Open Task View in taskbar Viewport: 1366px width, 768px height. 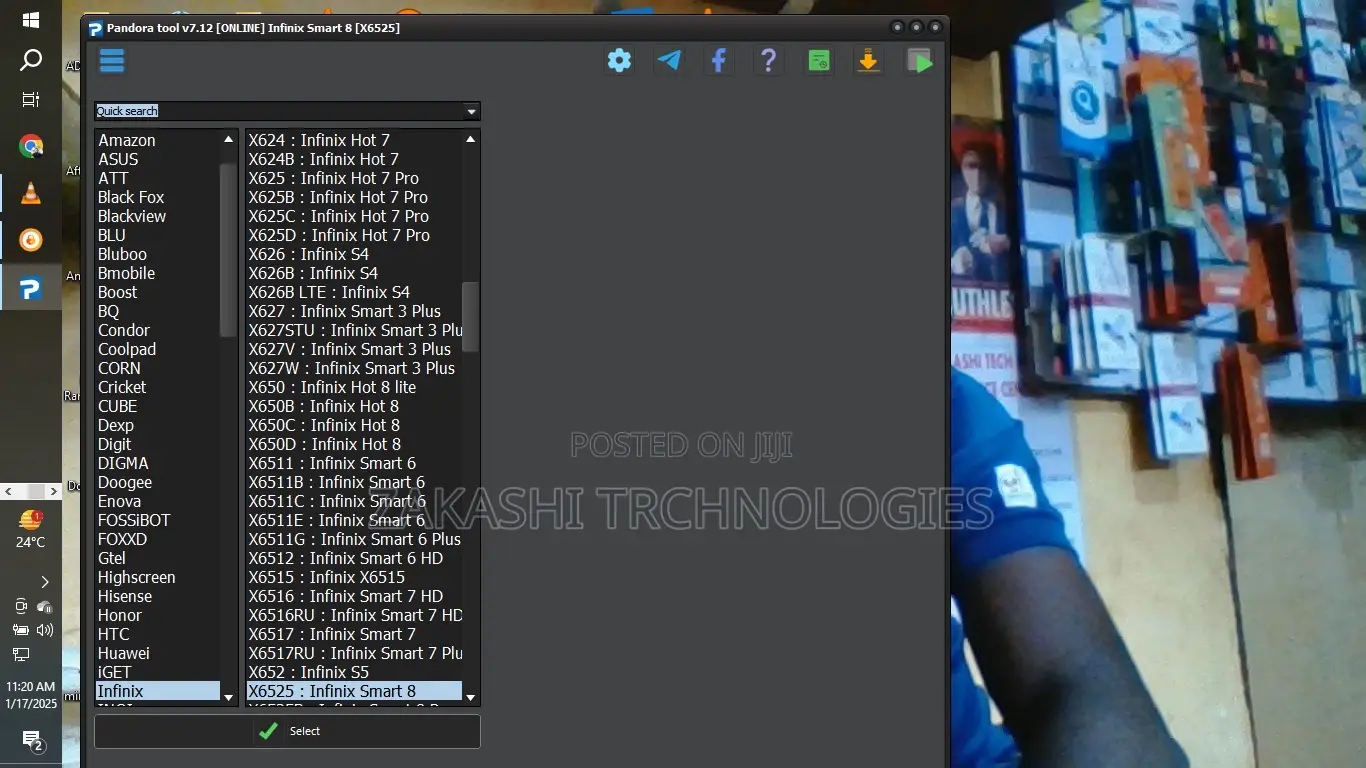(31, 100)
